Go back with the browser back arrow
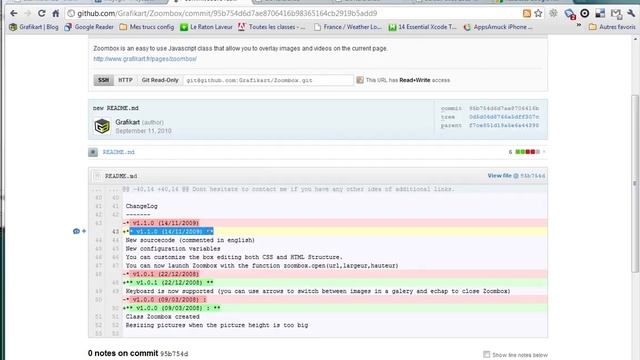 pyautogui.click(x=14, y=13)
